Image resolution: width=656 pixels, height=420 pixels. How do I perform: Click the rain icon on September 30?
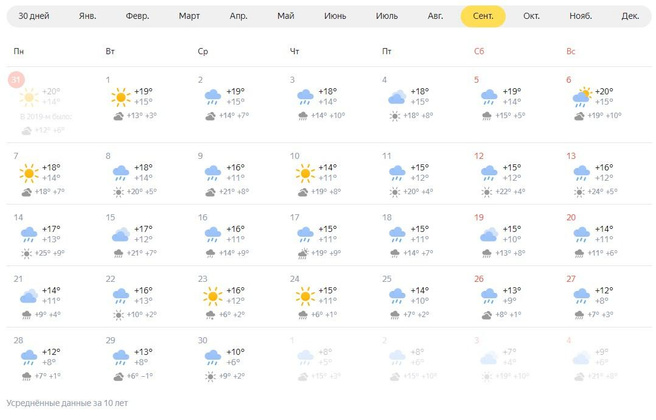pos(213,357)
